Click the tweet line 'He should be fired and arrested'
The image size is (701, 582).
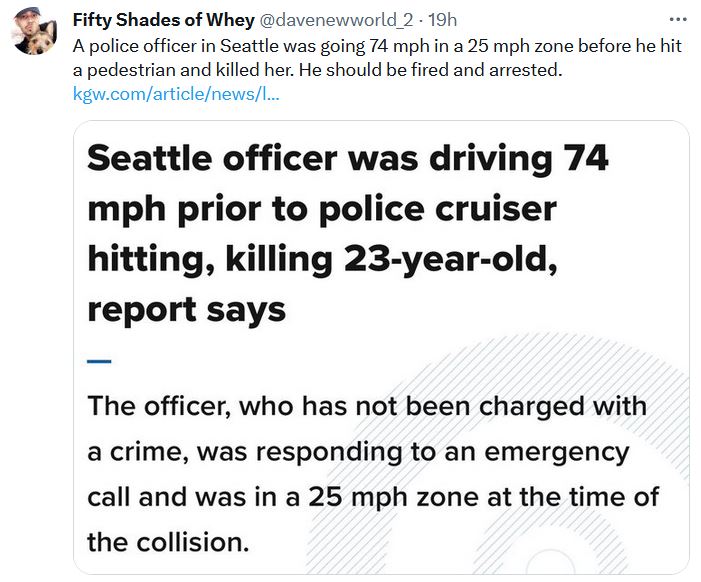click(431, 70)
